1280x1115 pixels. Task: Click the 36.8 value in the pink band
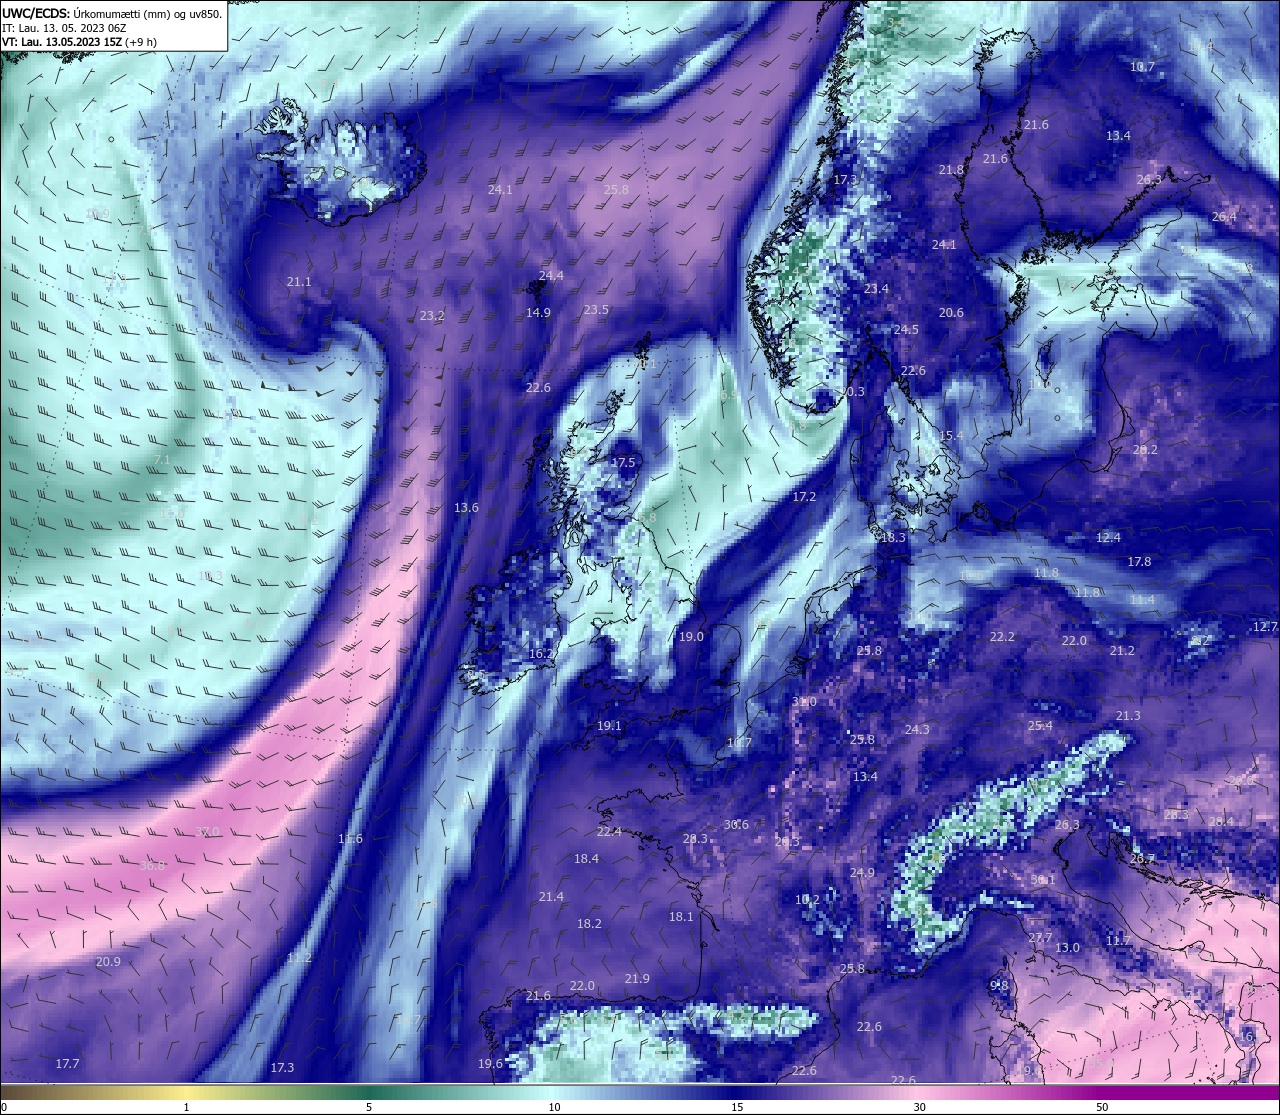[x=152, y=865]
